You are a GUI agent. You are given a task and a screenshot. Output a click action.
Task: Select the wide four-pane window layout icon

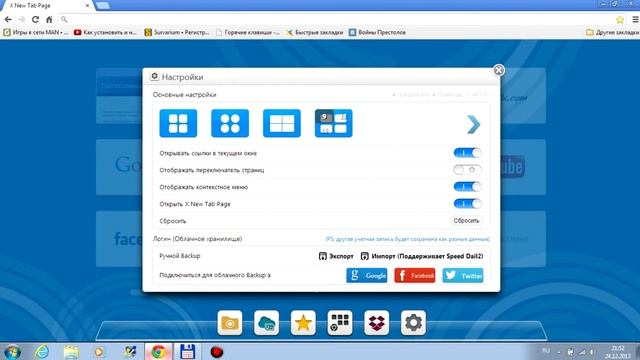pyautogui.click(x=282, y=123)
